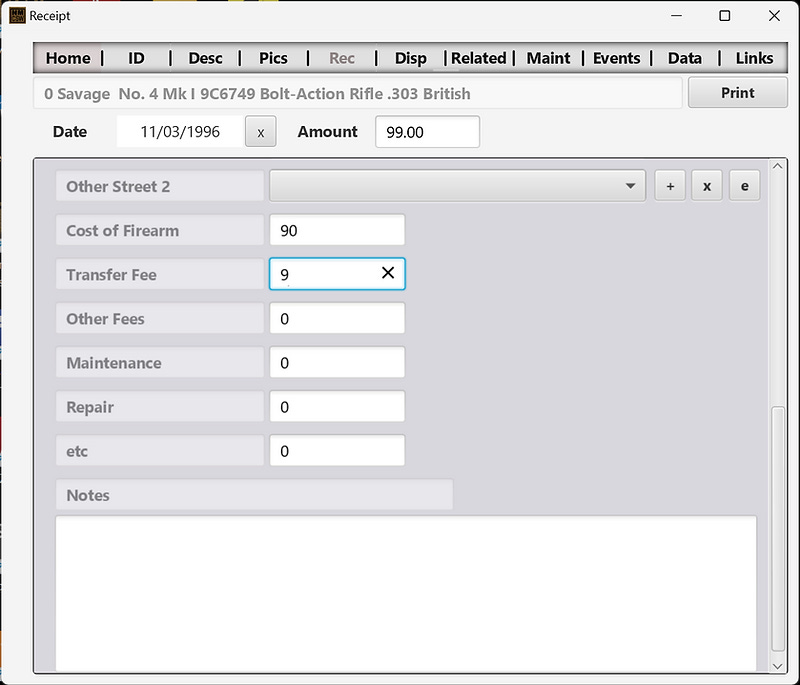Click the scroll down arrow of the form
800x685 pixels.
click(x=778, y=666)
